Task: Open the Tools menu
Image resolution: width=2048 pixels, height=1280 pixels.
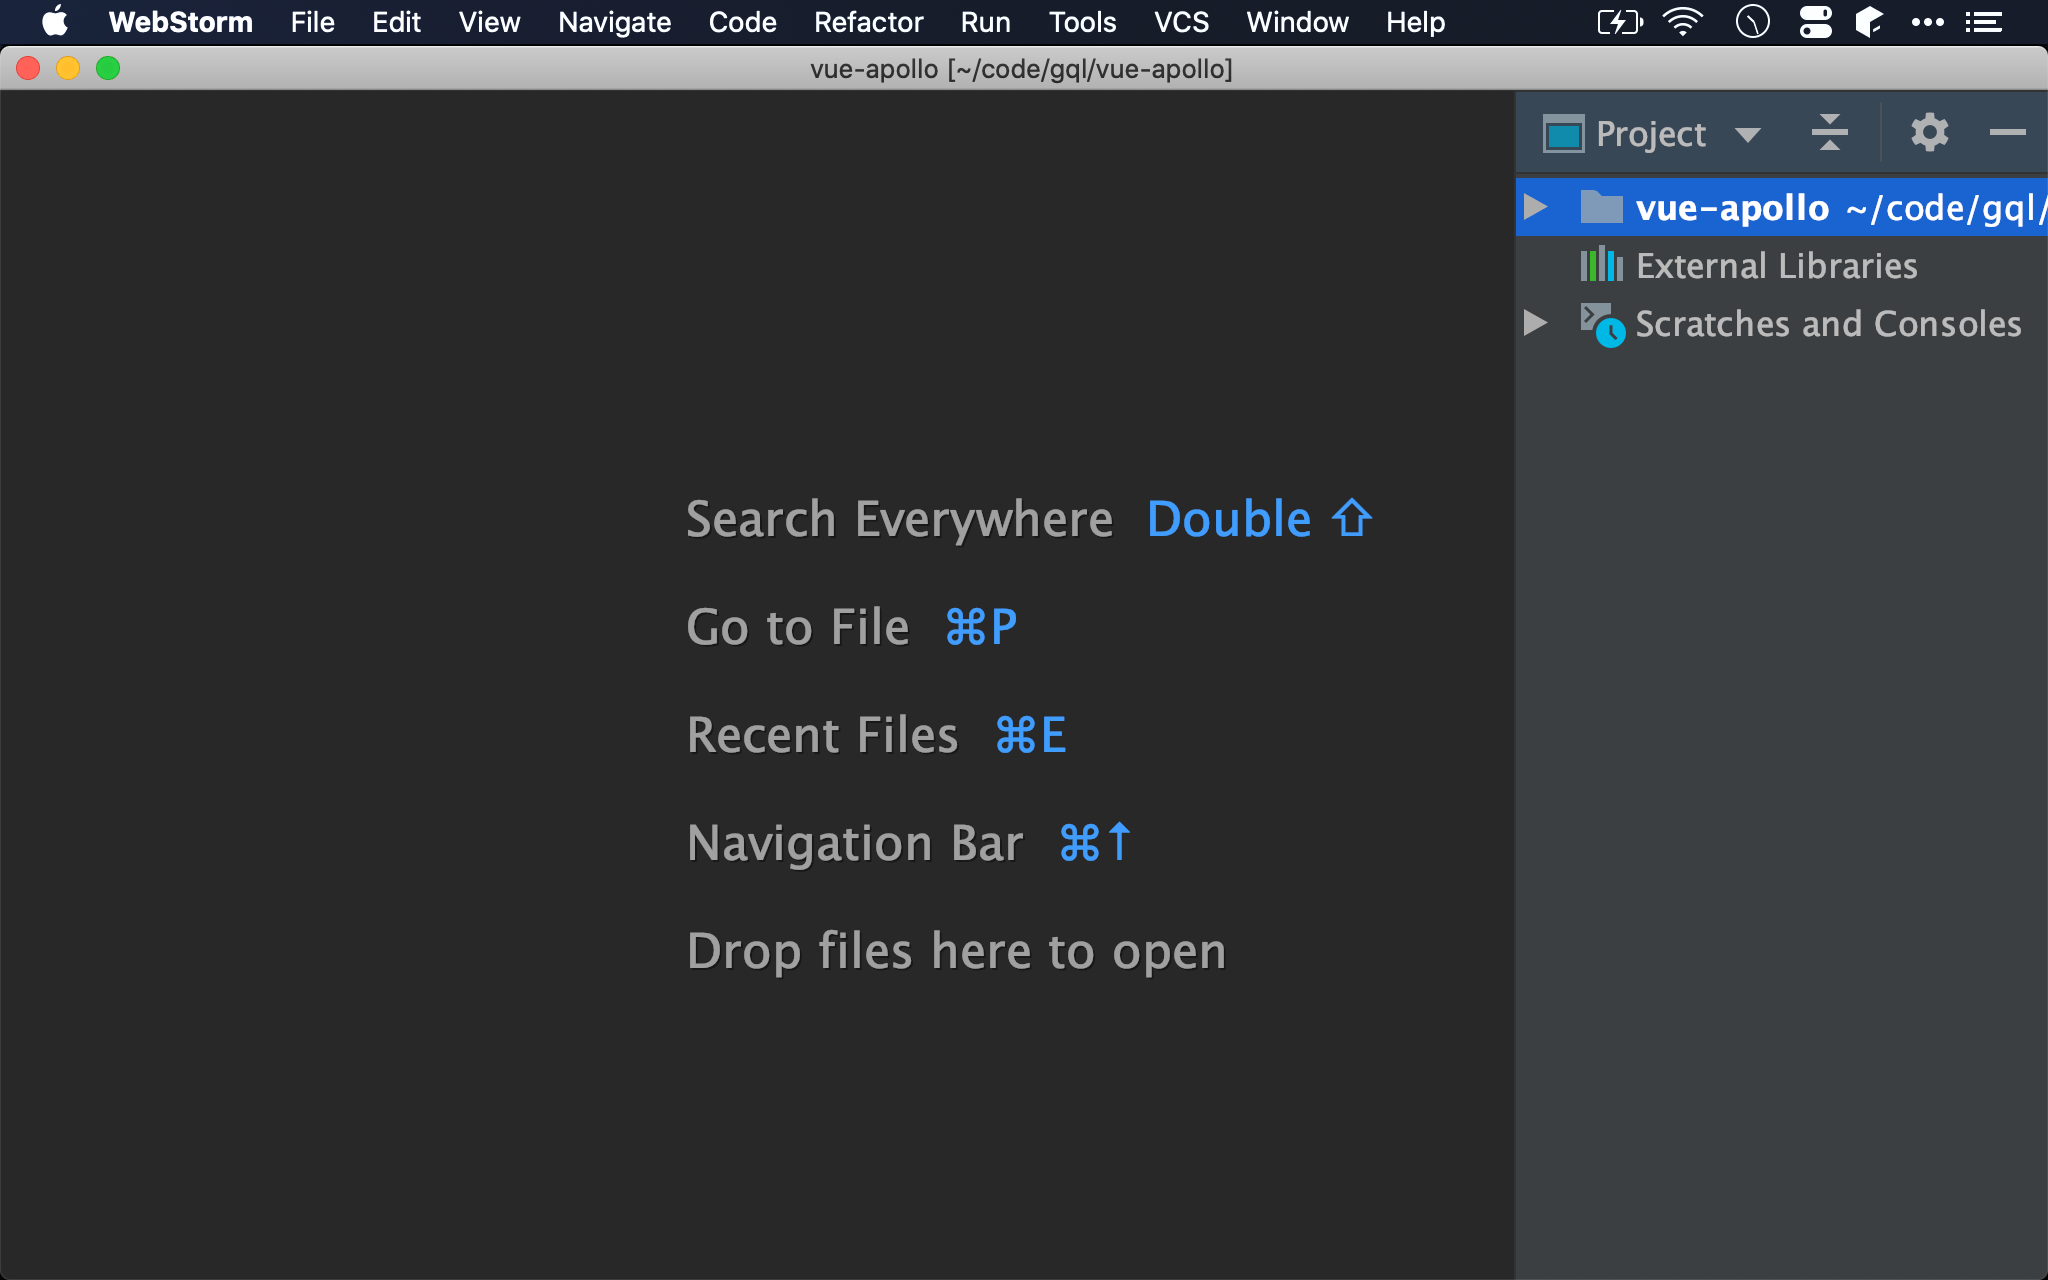Action: point(1082,22)
